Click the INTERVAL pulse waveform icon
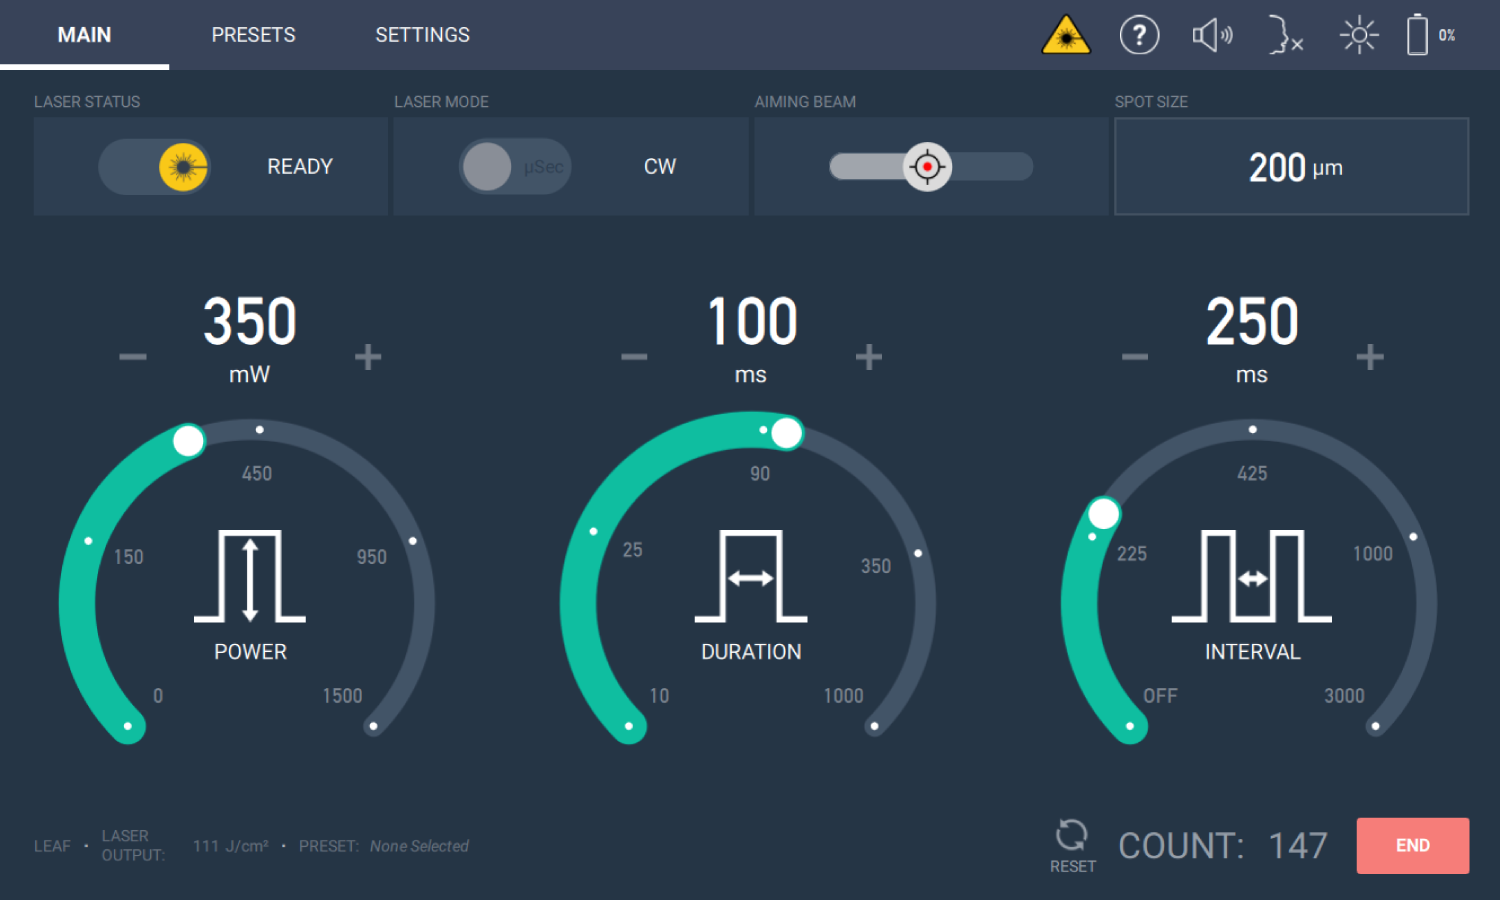The height and width of the screenshot is (900, 1500). 1251,578
